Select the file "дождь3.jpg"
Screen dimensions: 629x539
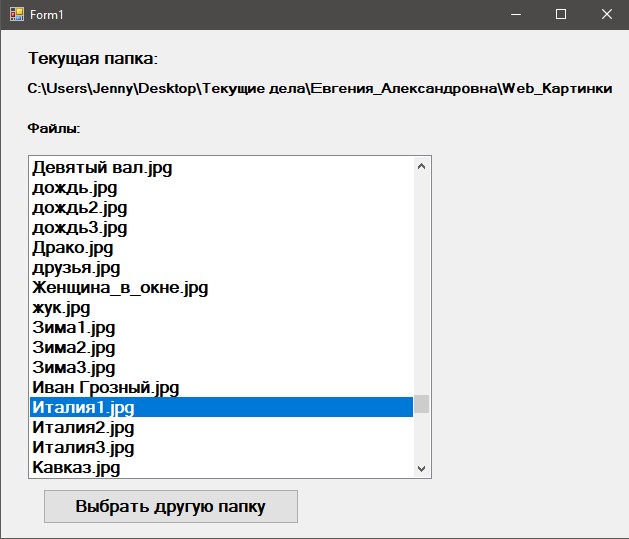click(x=79, y=228)
